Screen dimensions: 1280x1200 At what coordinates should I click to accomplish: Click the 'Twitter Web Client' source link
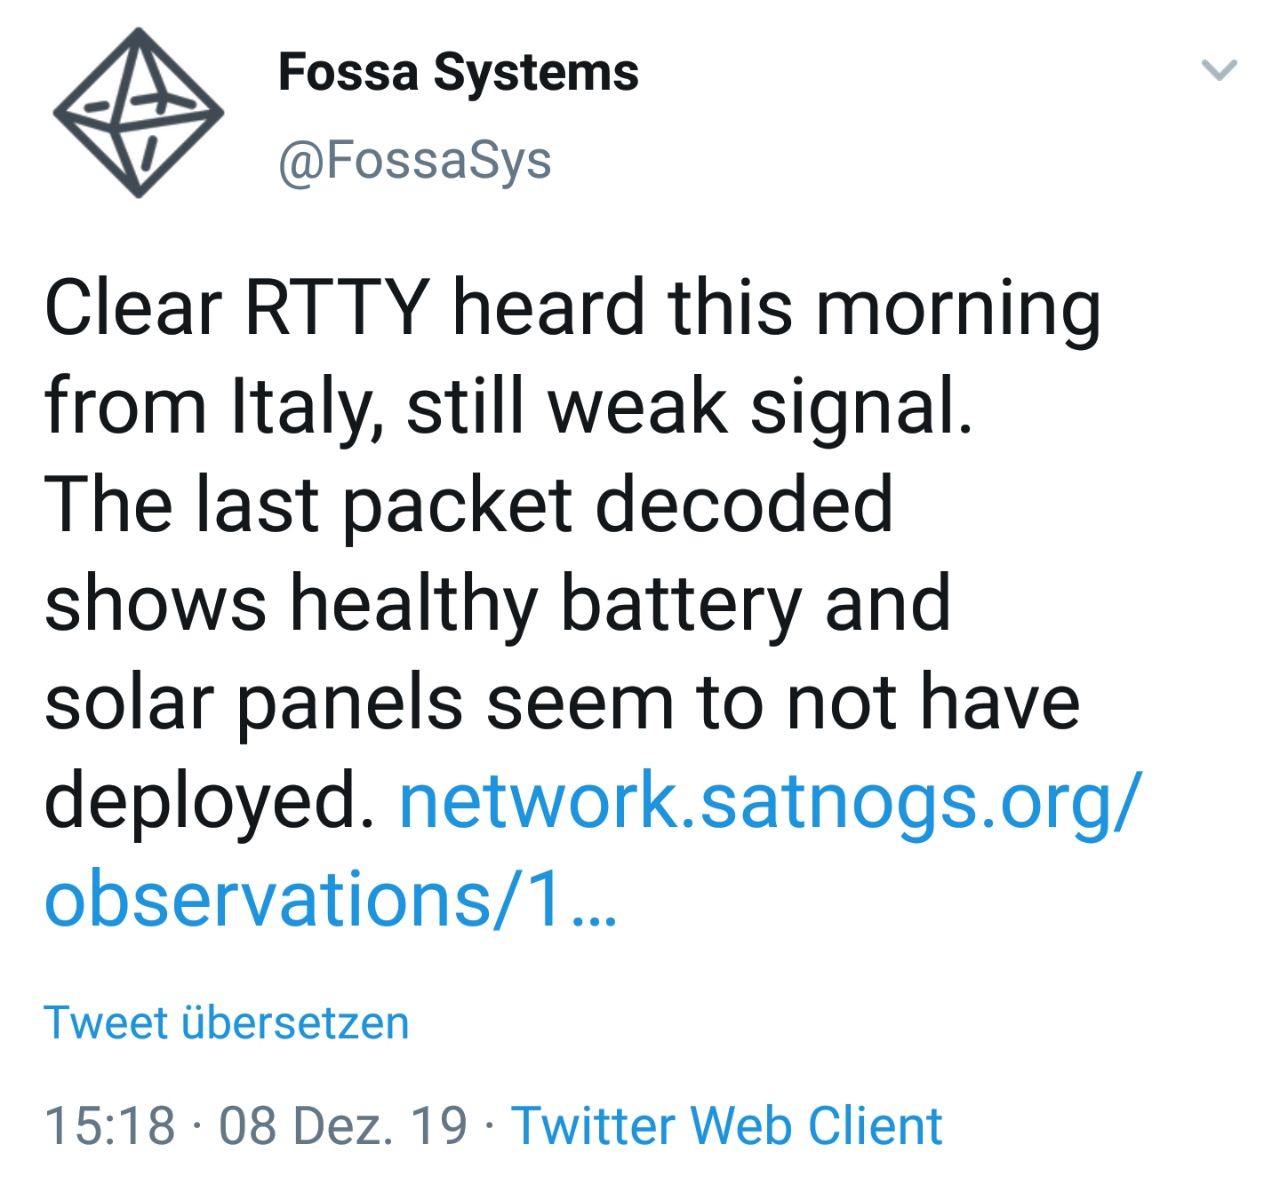coord(727,1125)
